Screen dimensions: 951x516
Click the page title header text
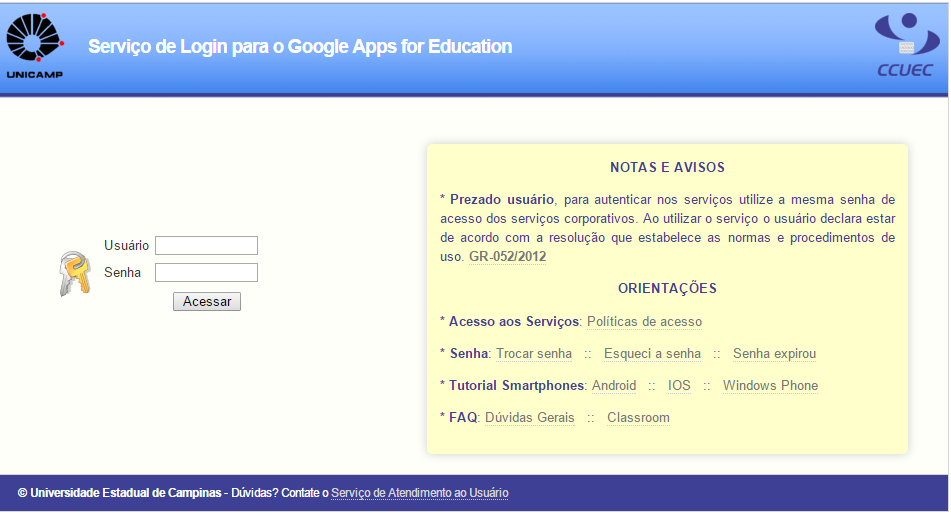click(x=300, y=47)
